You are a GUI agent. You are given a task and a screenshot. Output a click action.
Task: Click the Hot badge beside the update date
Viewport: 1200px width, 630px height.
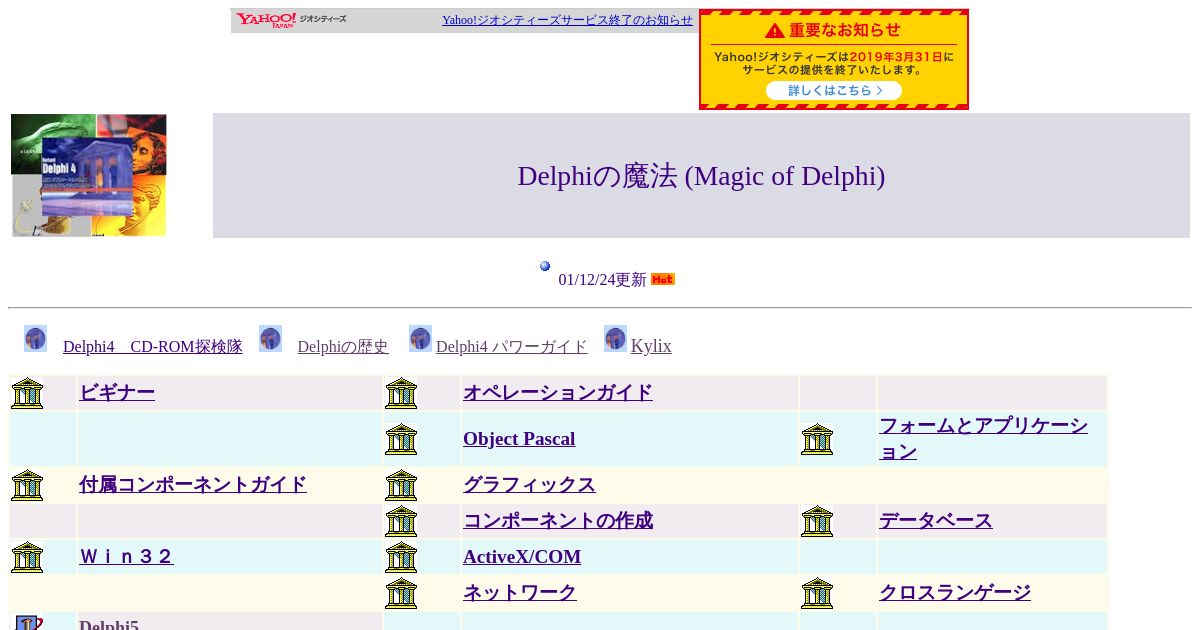[x=663, y=279]
